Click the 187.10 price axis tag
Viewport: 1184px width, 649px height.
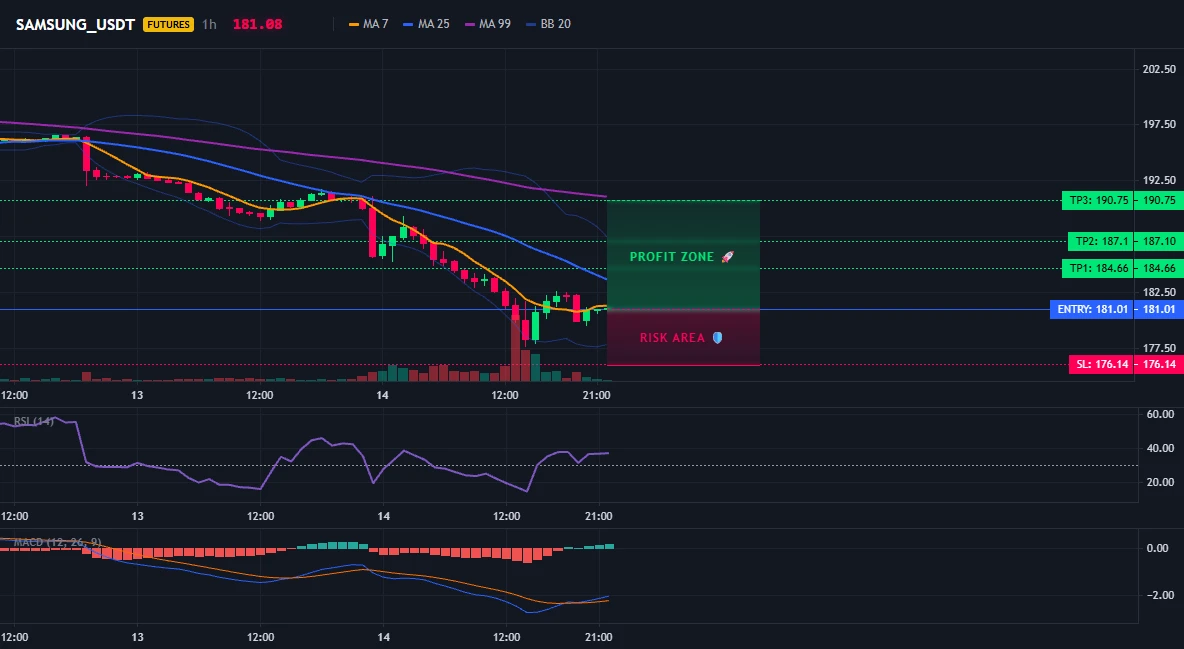click(x=1159, y=241)
